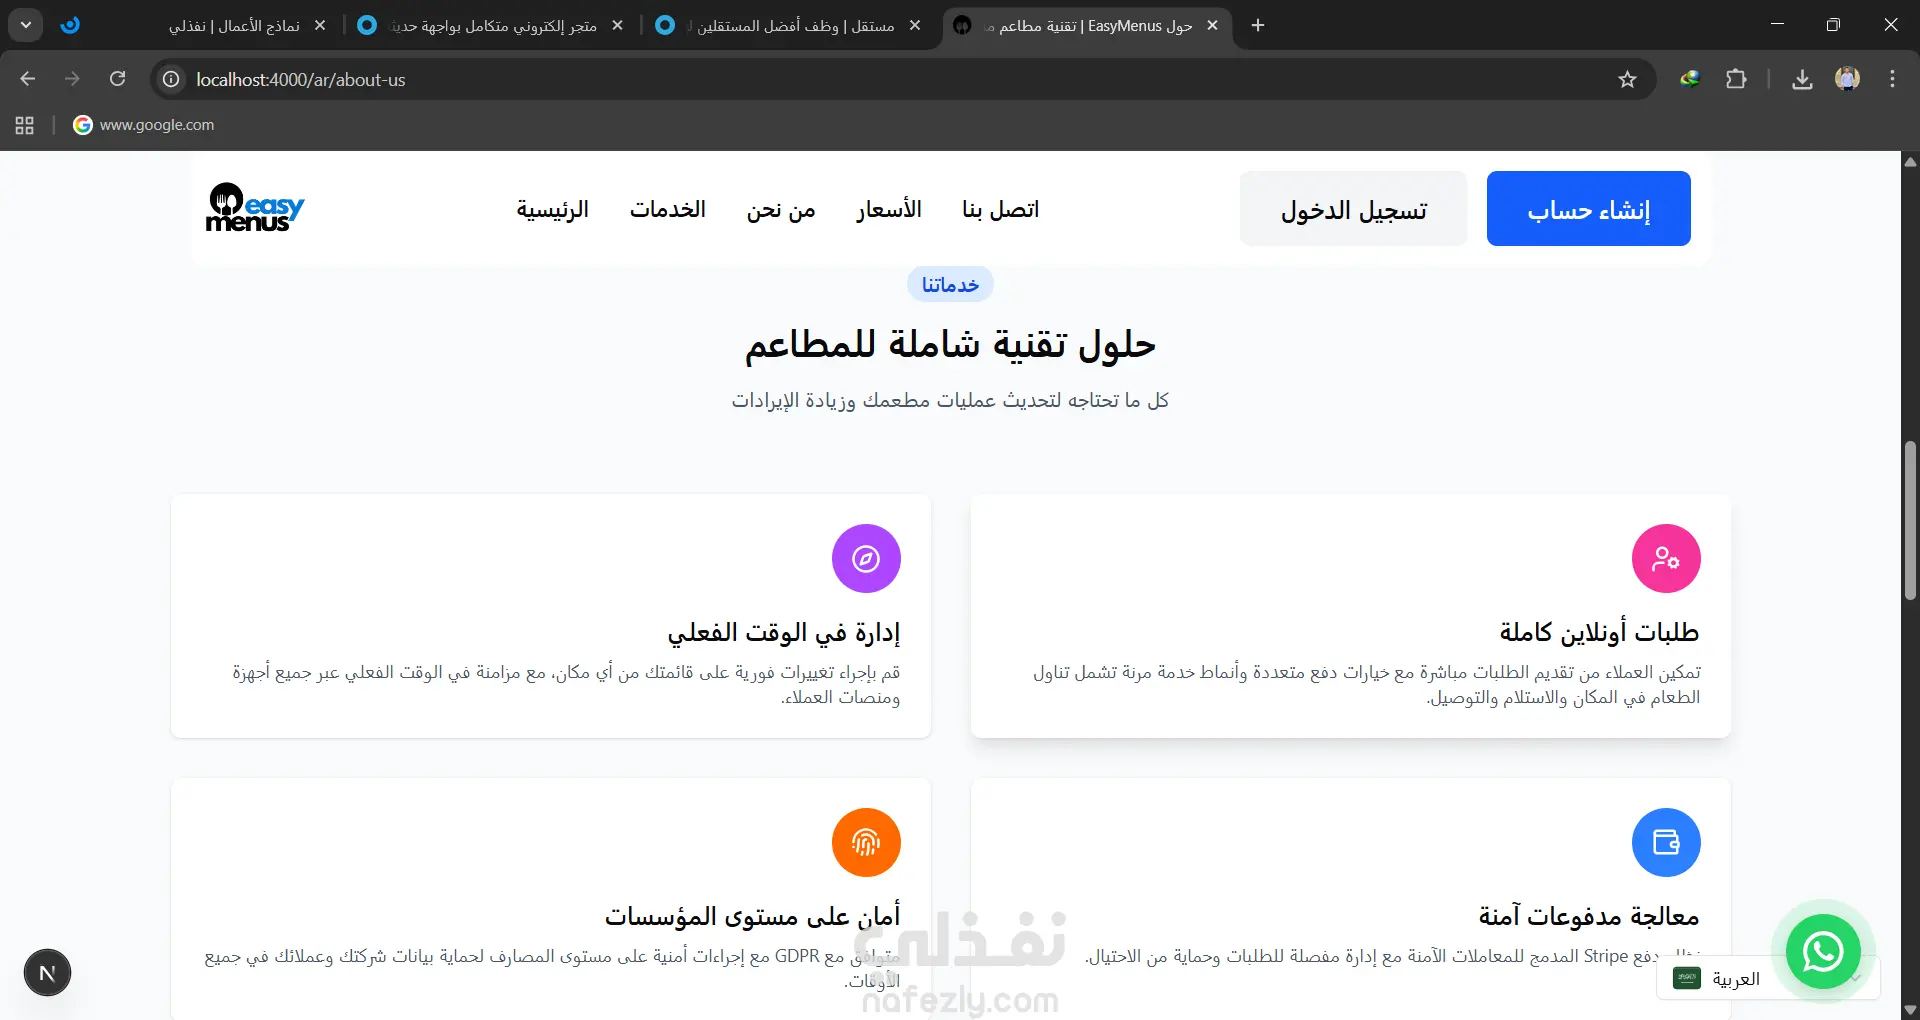Click the subtitle كل ما تحتاجه لتحديث عمليات مطعمك
This screenshot has height=1020, width=1920.
click(950, 400)
